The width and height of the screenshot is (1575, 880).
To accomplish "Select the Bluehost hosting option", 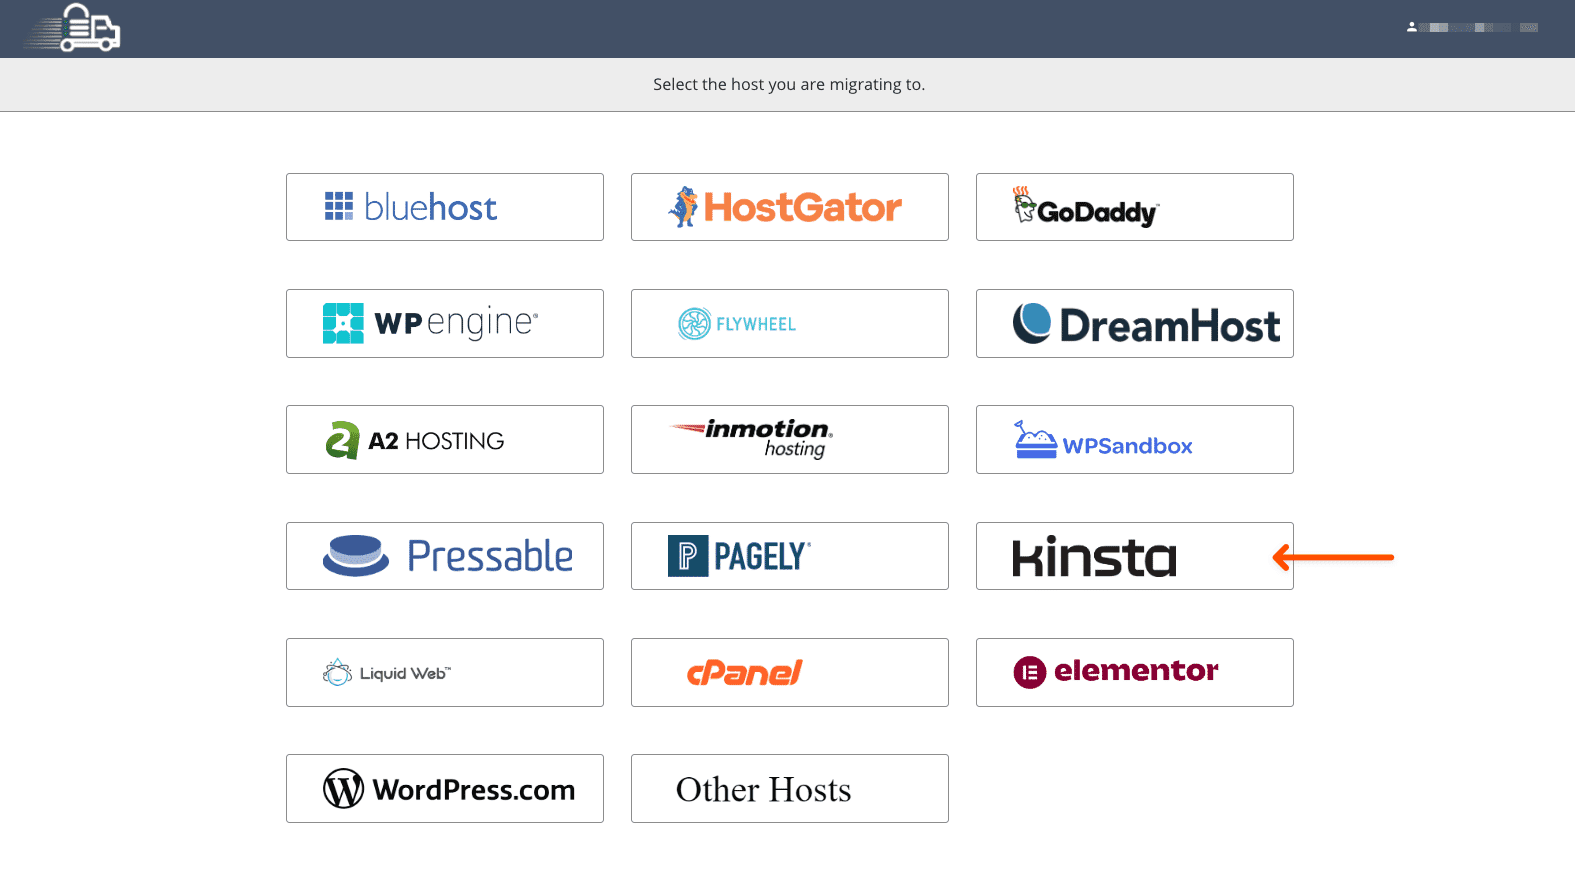I will 444,207.
